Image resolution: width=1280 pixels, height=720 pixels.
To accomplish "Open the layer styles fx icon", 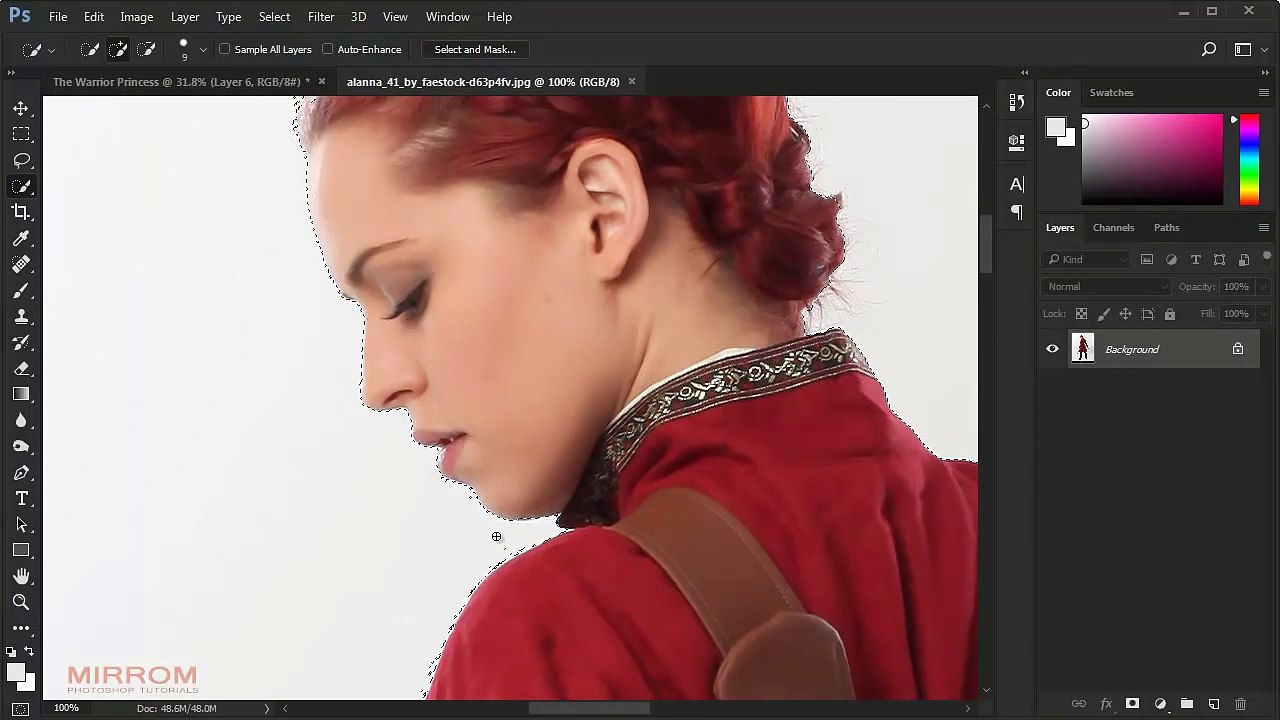I will click(1106, 704).
